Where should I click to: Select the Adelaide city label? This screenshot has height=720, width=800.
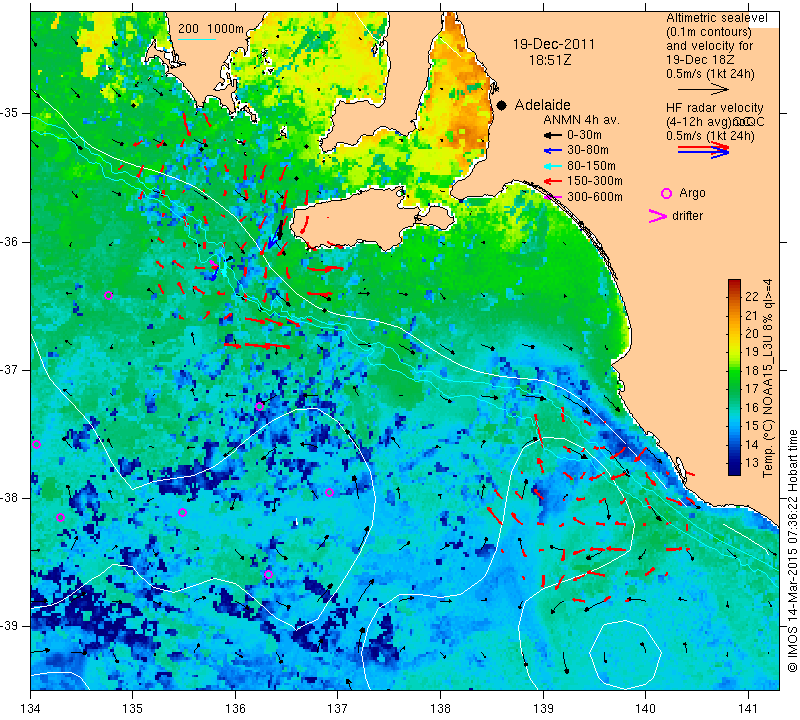click(x=542, y=105)
